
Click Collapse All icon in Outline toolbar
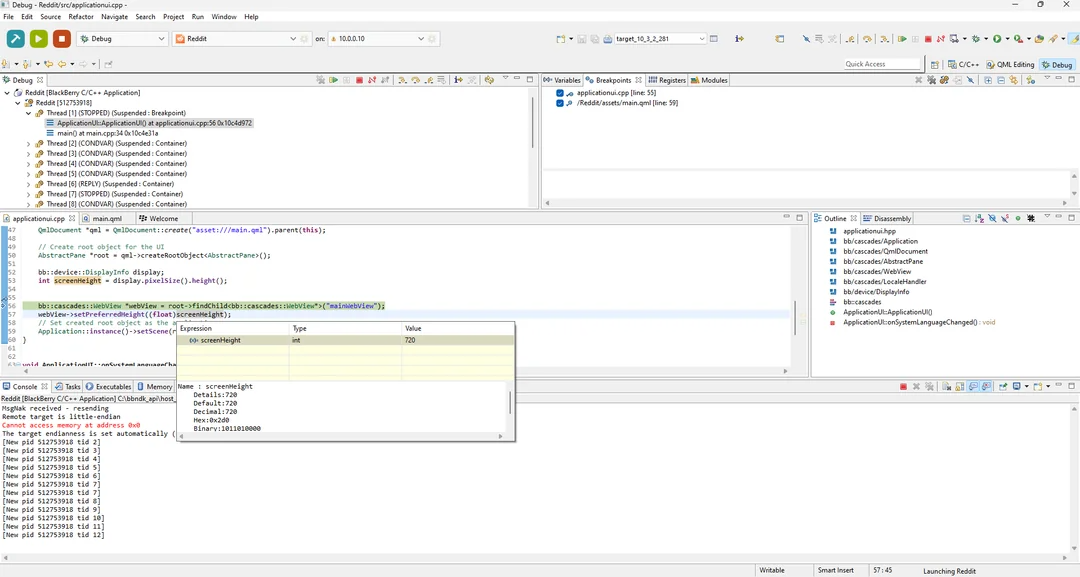pos(966,218)
